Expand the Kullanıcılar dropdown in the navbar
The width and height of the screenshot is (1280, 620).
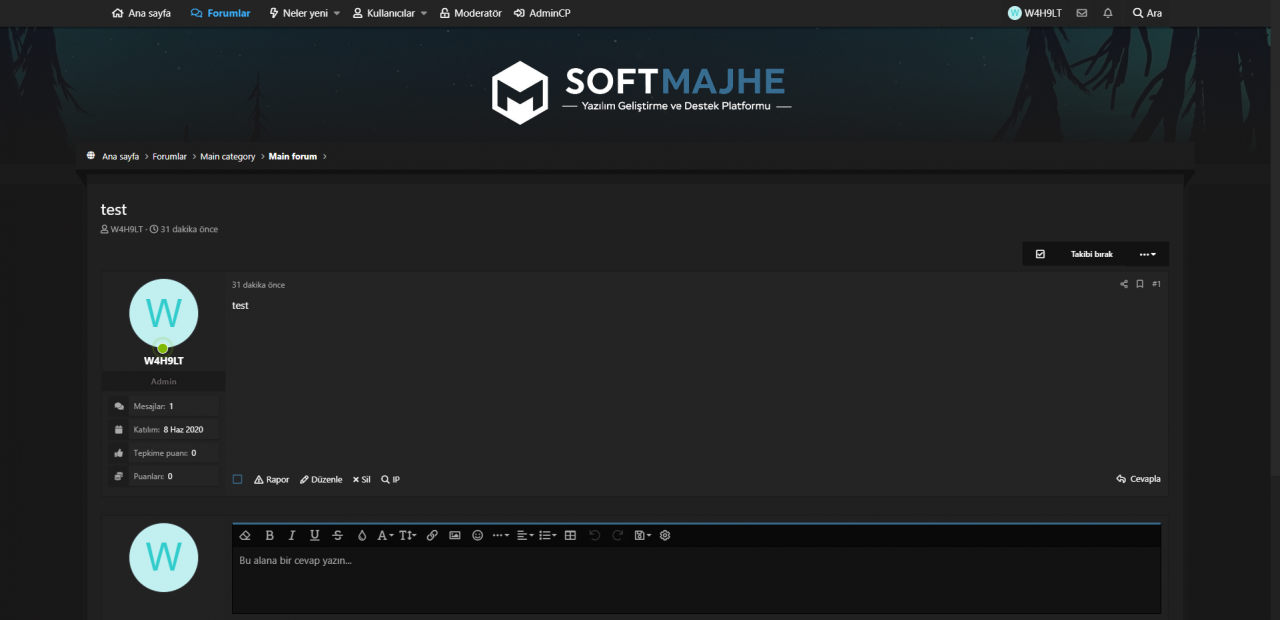click(390, 13)
